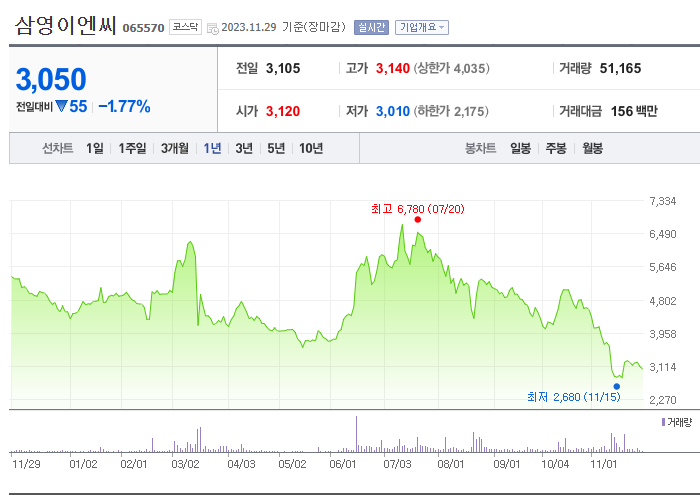Open the 기업개요 dropdown
Image resolution: width=700 pixels, height=495 pixels.
click(x=421, y=28)
